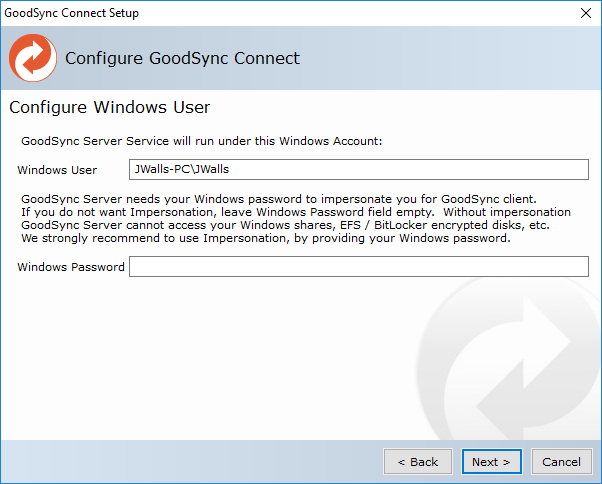Click the faded arrow watermark in background
This screenshot has height=484, width=602.
click(x=510, y=360)
